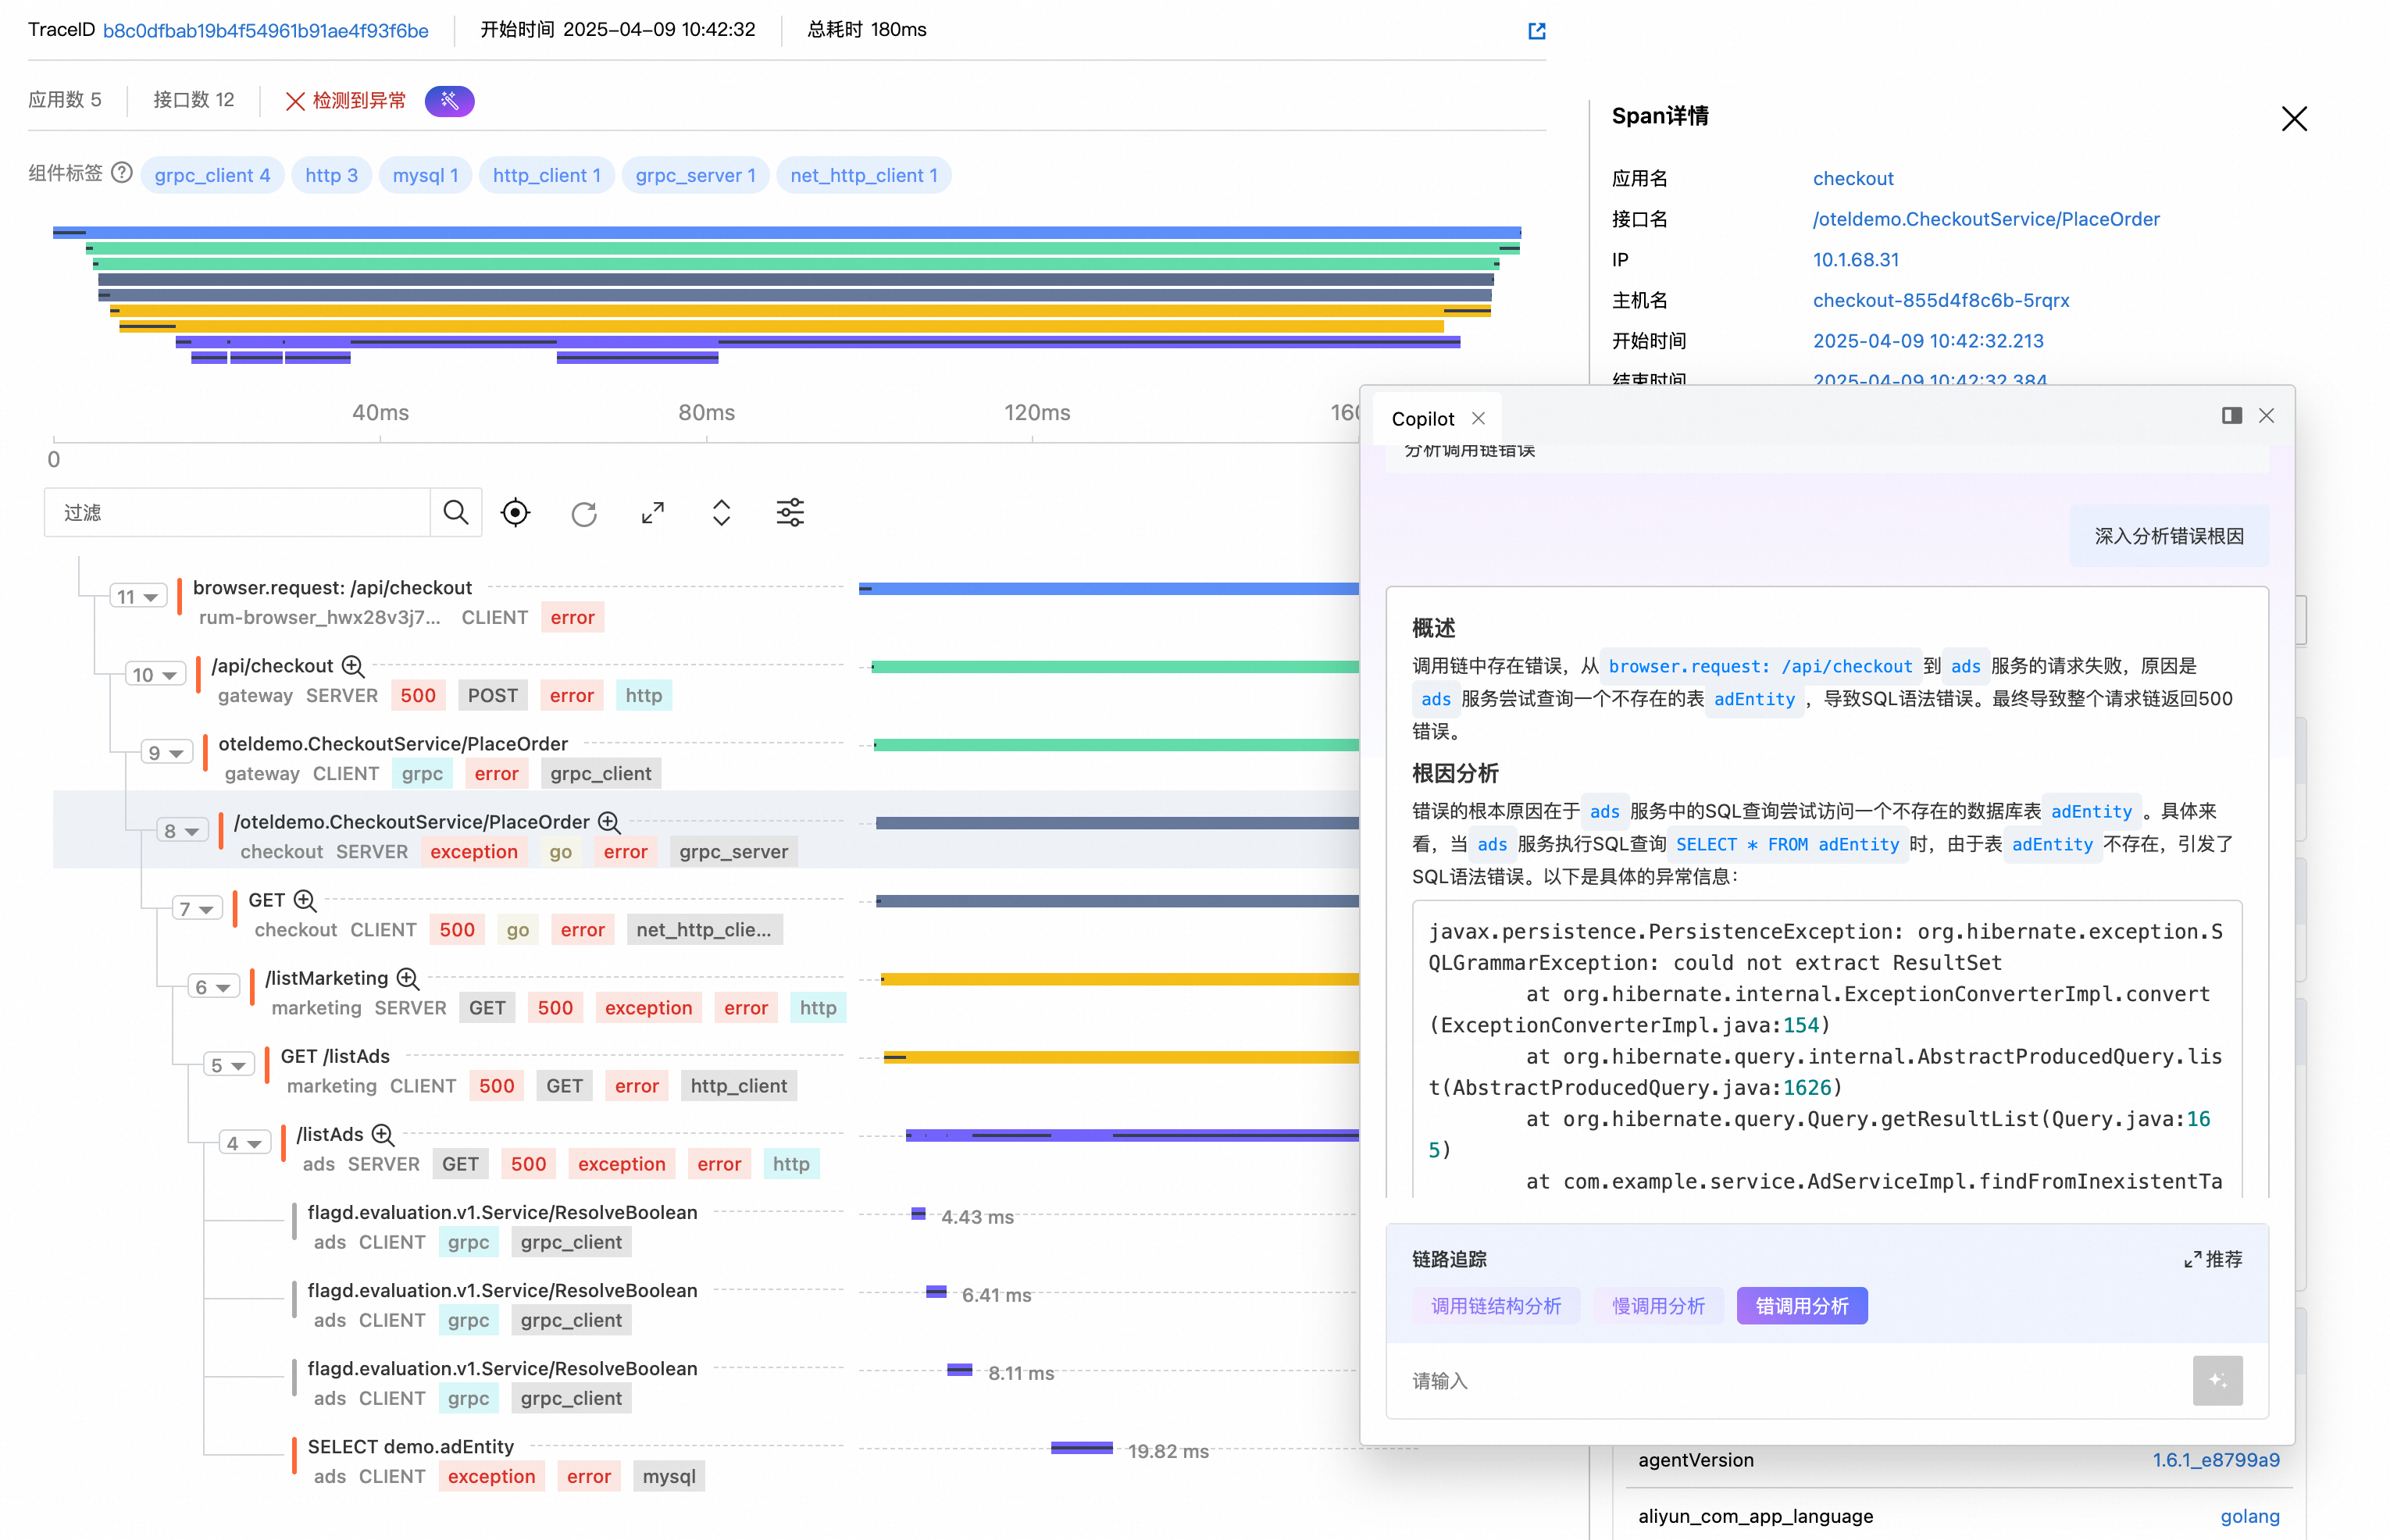Select 调用链结构分析 option
This screenshot has height=1540, width=2390.
(1496, 1306)
